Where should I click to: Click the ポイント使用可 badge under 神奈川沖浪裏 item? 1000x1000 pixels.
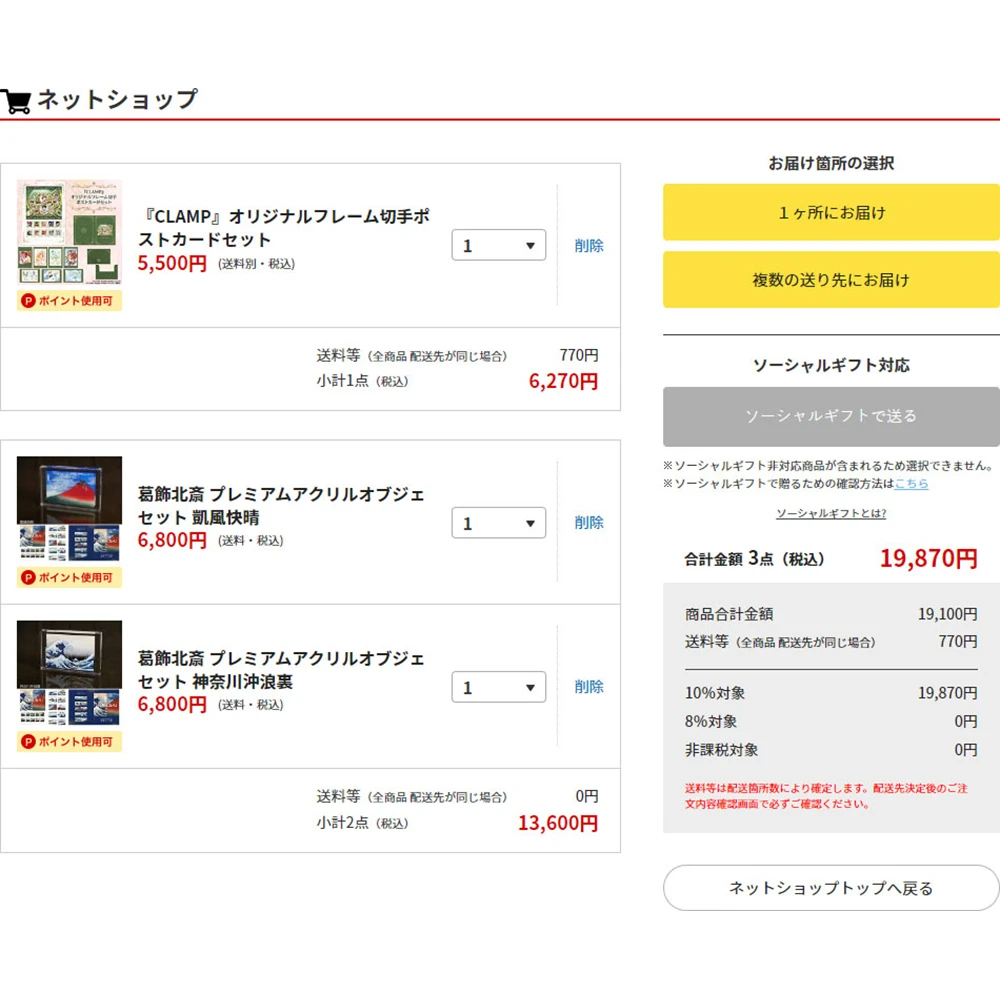coord(69,742)
